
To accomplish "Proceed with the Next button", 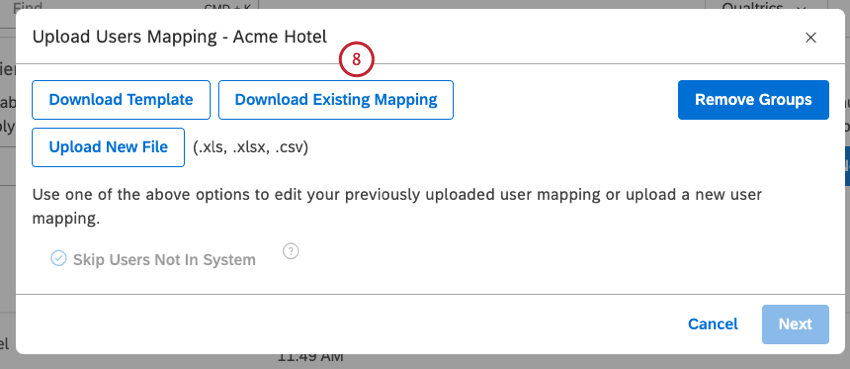I will [795, 324].
